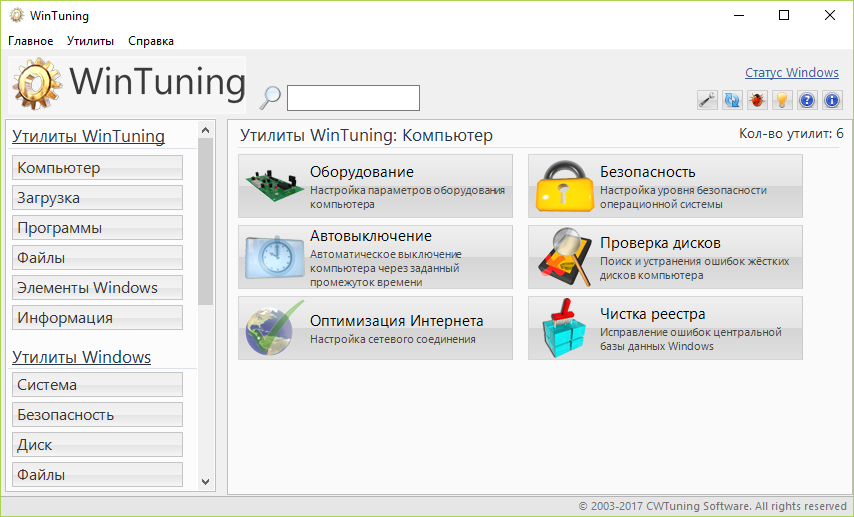This screenshot has width=854, height=517.
Task: Click the brush and cubes Чистка реестра icon
Action: pos(565,328)
